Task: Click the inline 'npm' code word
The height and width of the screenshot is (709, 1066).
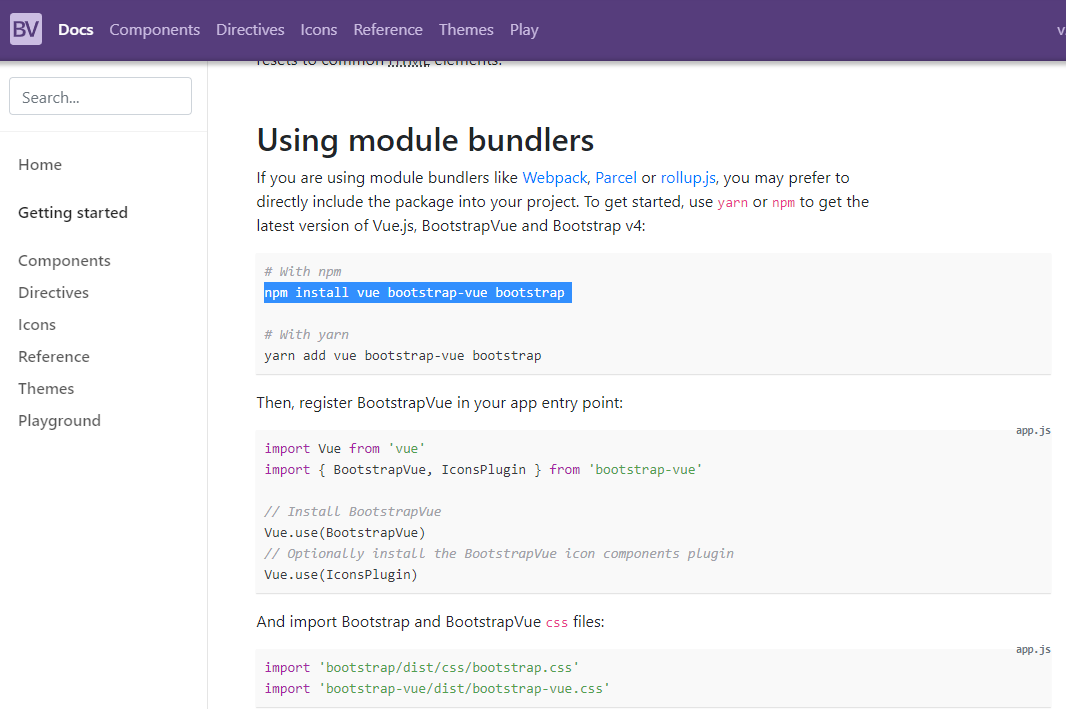Action: [783, 203]
